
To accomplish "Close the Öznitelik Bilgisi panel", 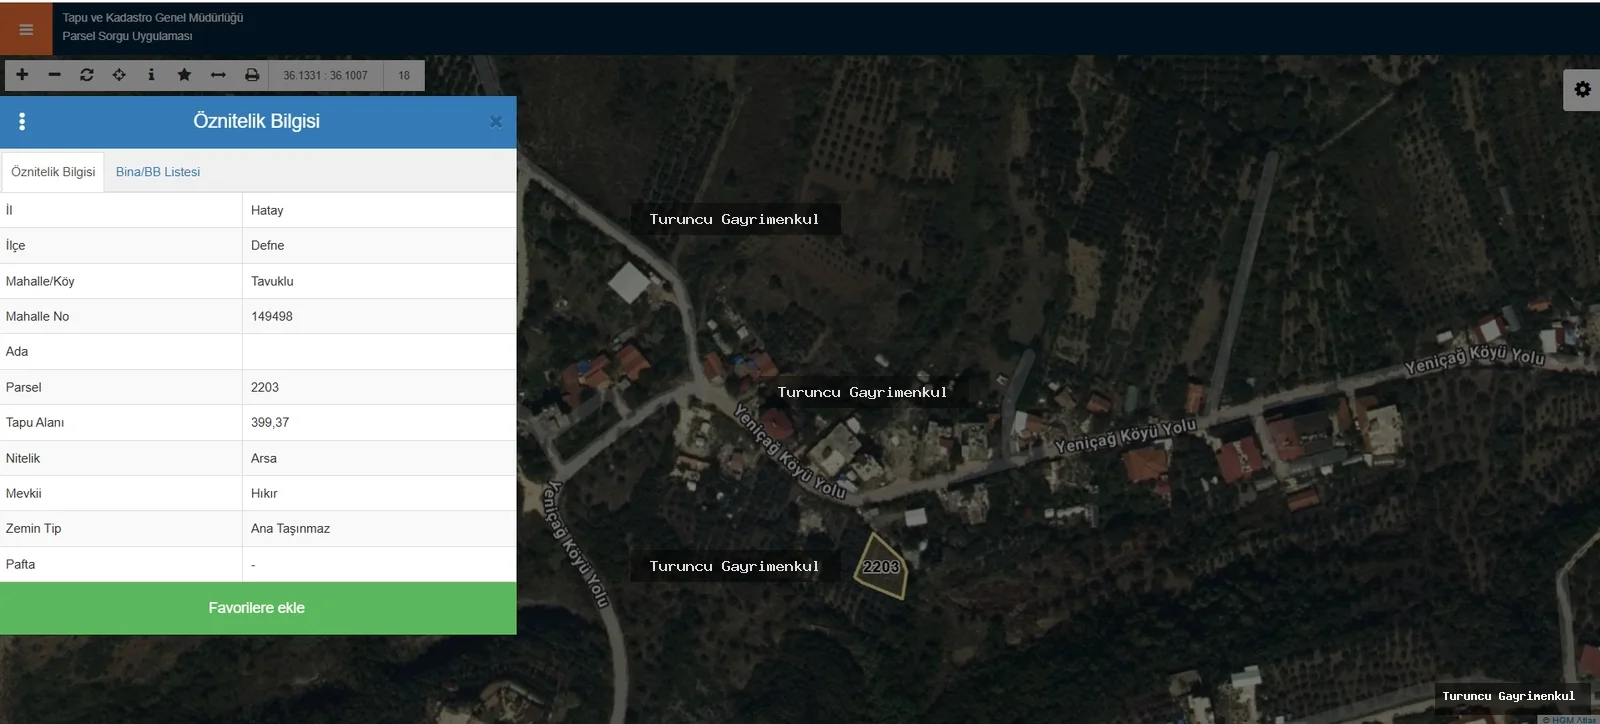I will 495,122.
